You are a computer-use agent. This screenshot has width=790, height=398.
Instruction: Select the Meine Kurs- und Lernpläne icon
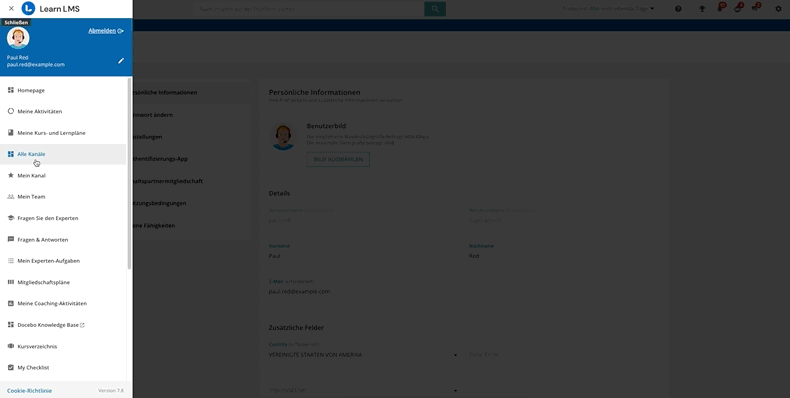(11, 132)
